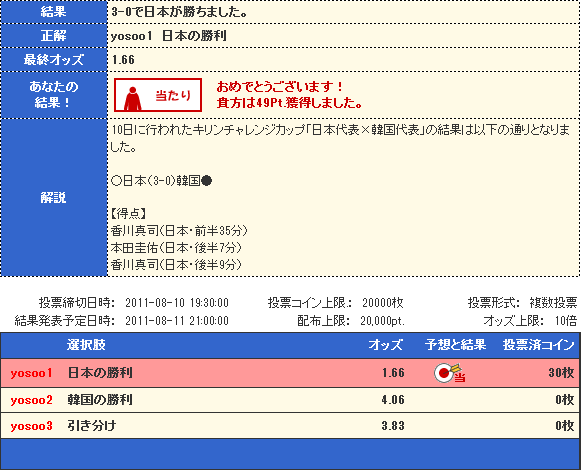
Task: Select yosoo1 label in choices table
Action: tap(31, 373)
